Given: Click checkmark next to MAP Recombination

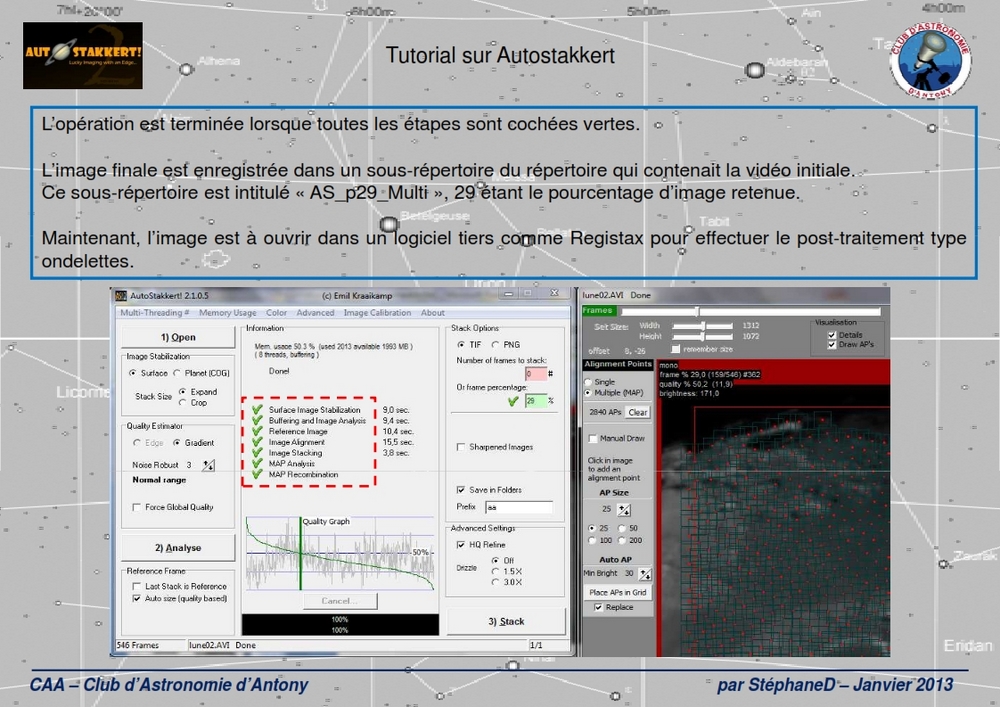Looking at the screenshot, I should (257, 474).
